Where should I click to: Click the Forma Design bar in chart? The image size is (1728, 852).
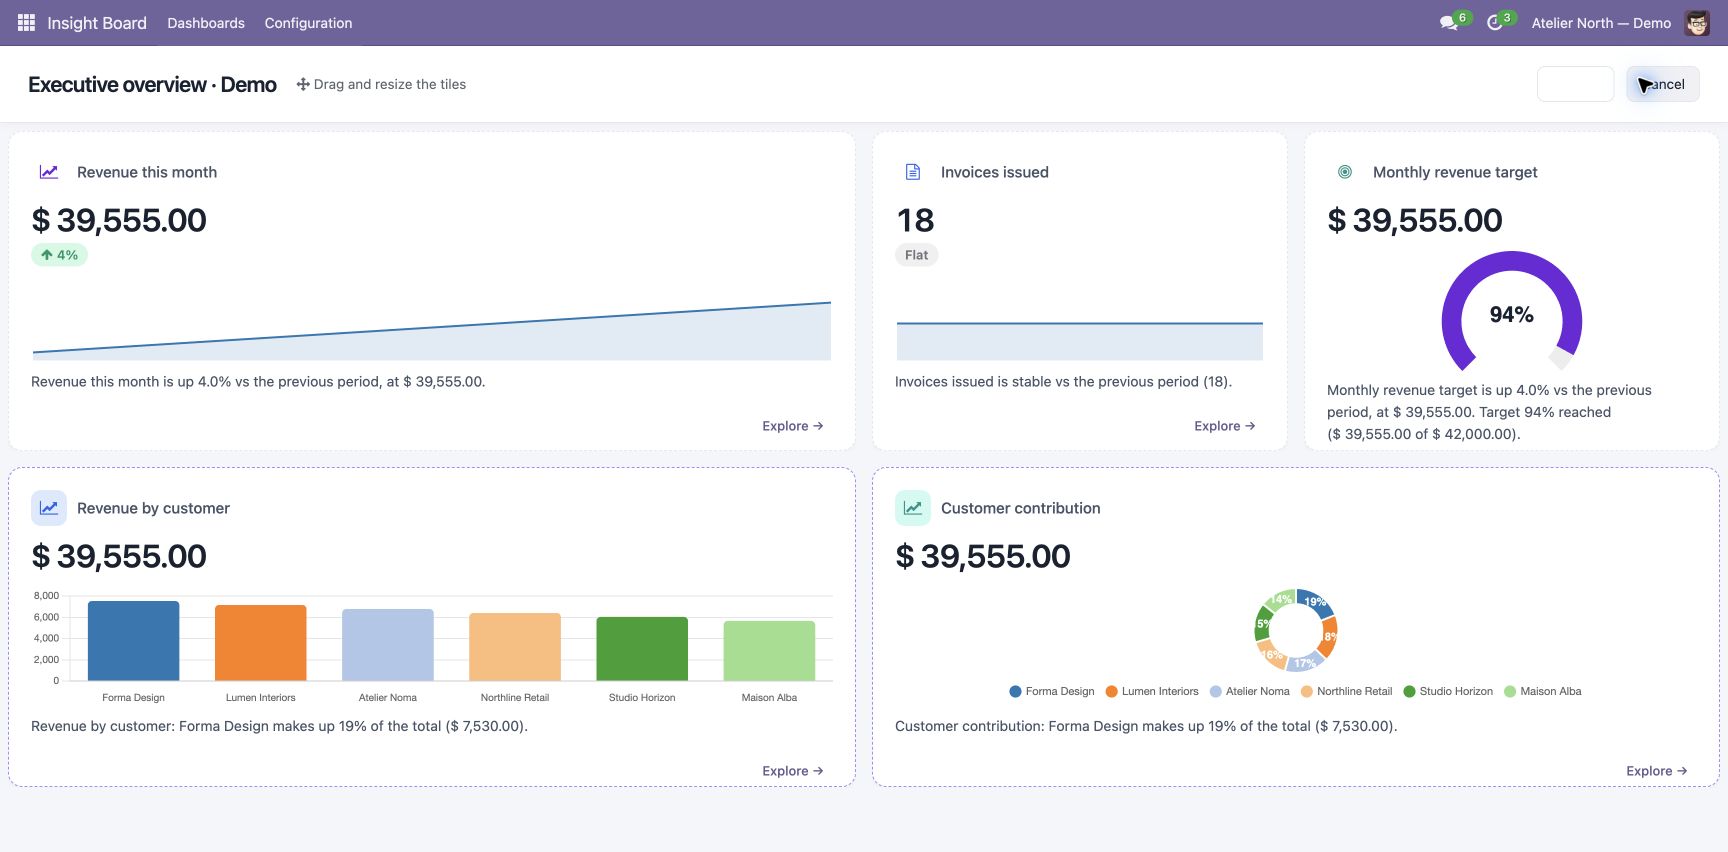(134, 641)
